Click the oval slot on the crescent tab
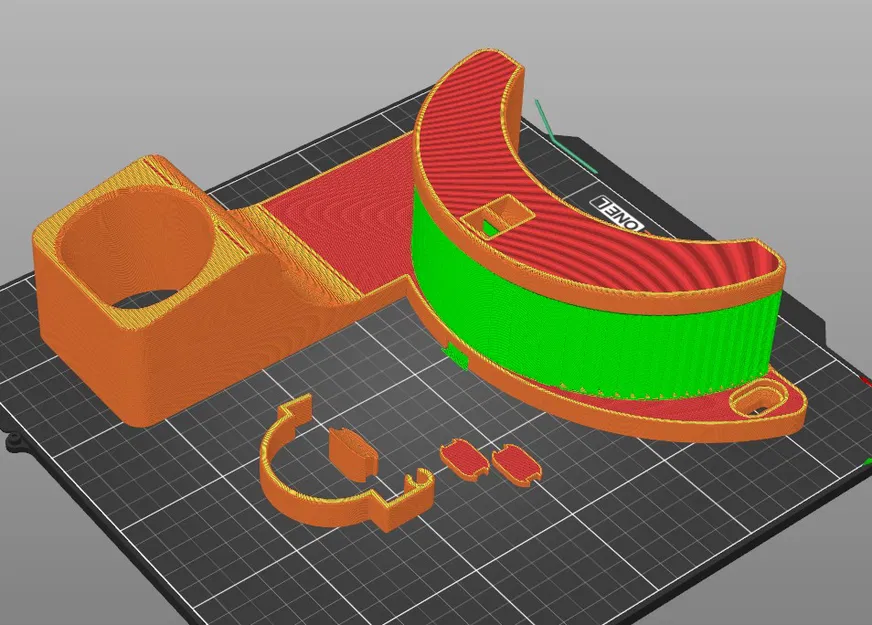 pyautogui.click(x=757, y=400)
